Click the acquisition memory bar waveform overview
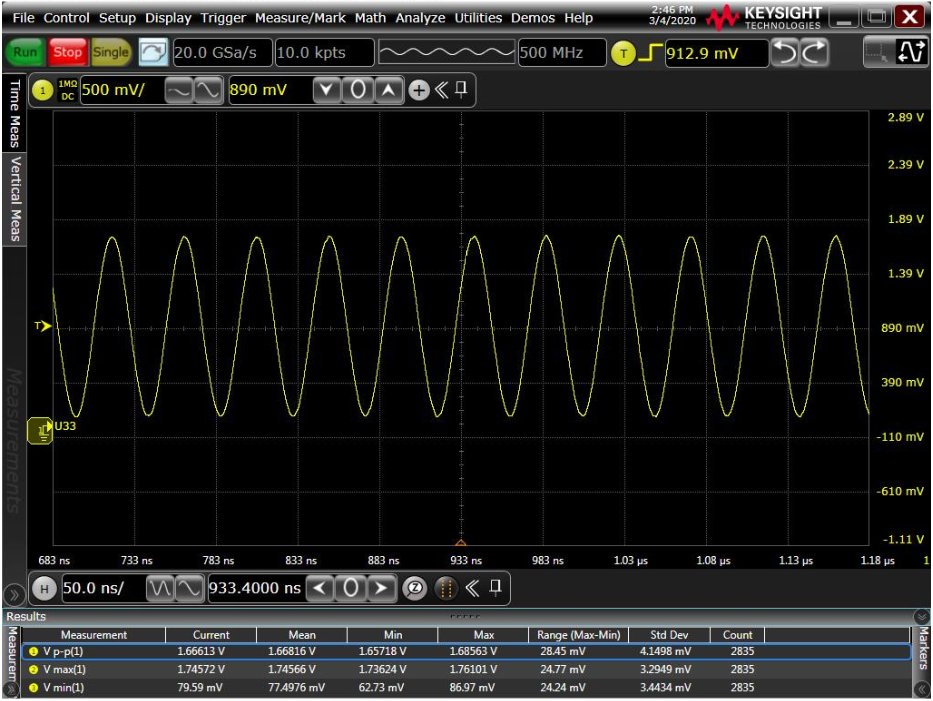Image resolution: width=933 pixels, height=701 pixels. (446, 53)
